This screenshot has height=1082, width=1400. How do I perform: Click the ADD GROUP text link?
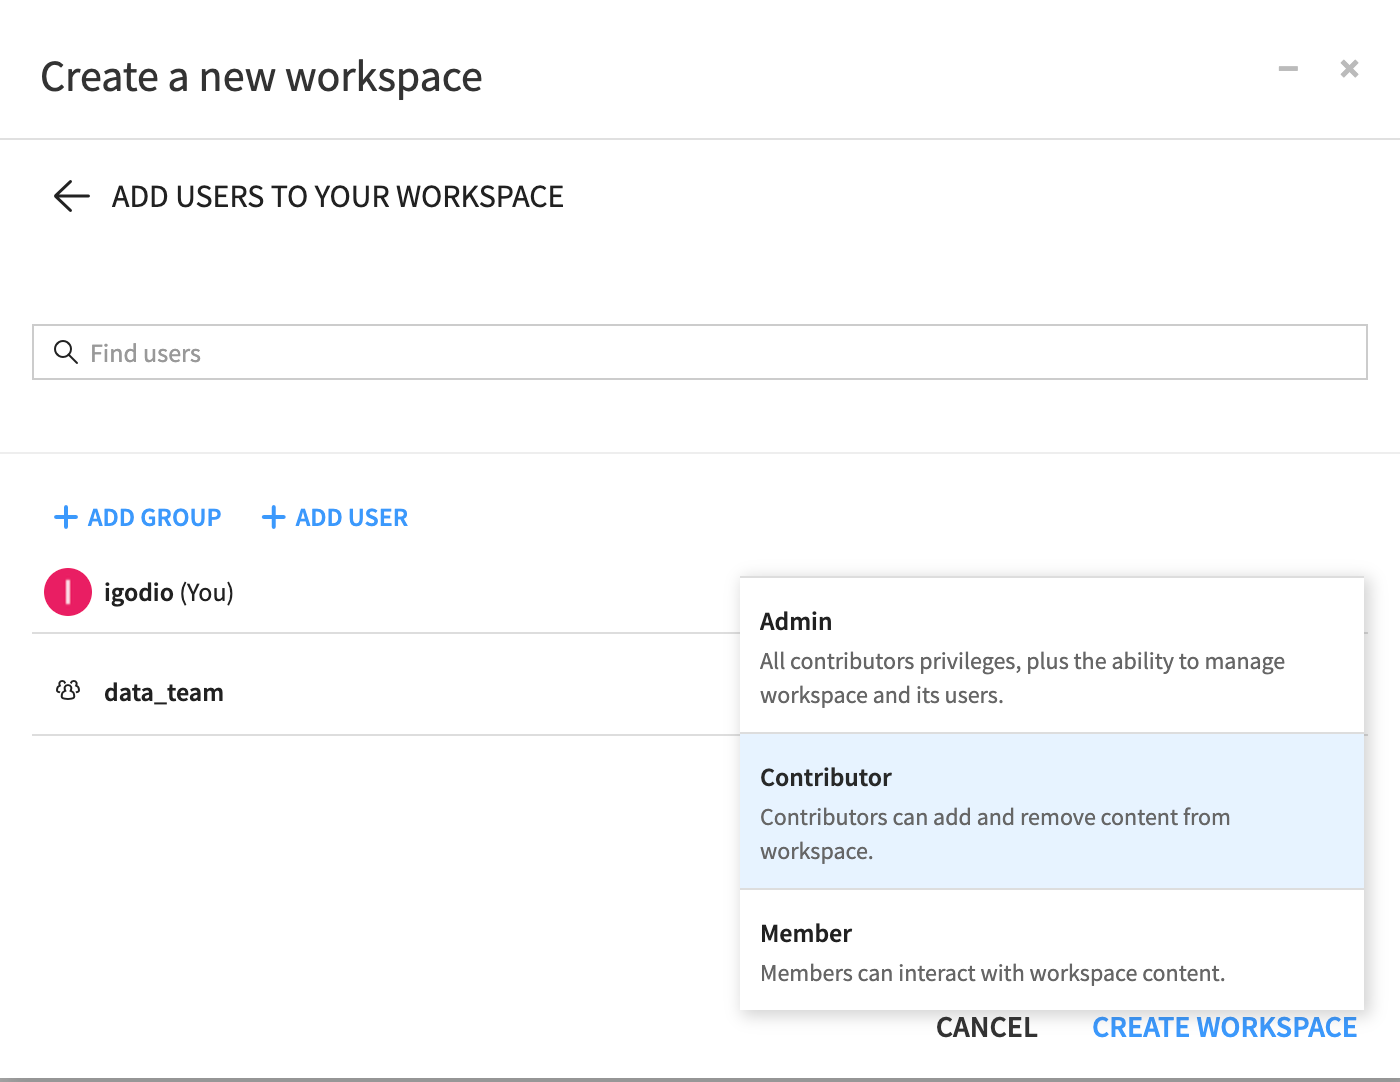[x=154, y=517]
